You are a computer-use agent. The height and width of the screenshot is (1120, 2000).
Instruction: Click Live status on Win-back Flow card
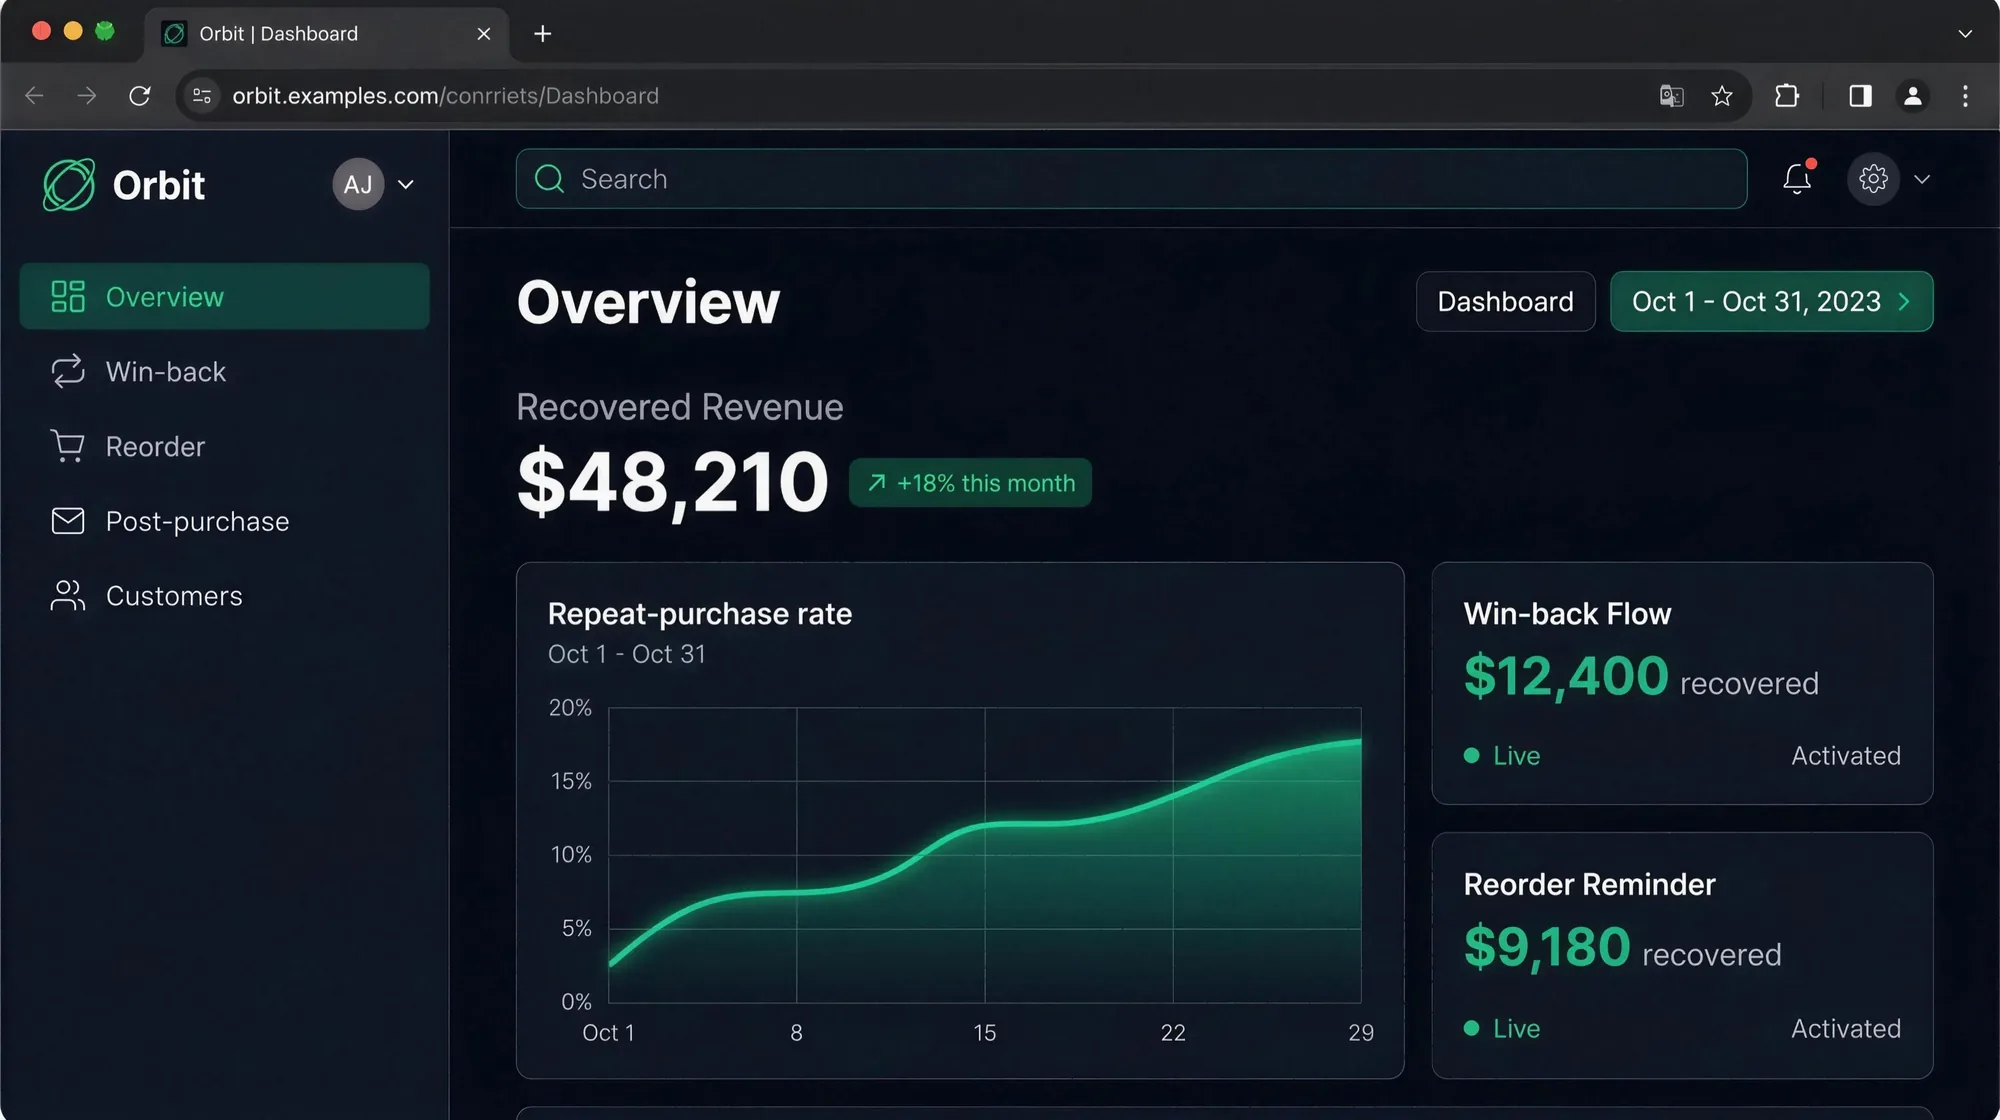(1502, 756)
